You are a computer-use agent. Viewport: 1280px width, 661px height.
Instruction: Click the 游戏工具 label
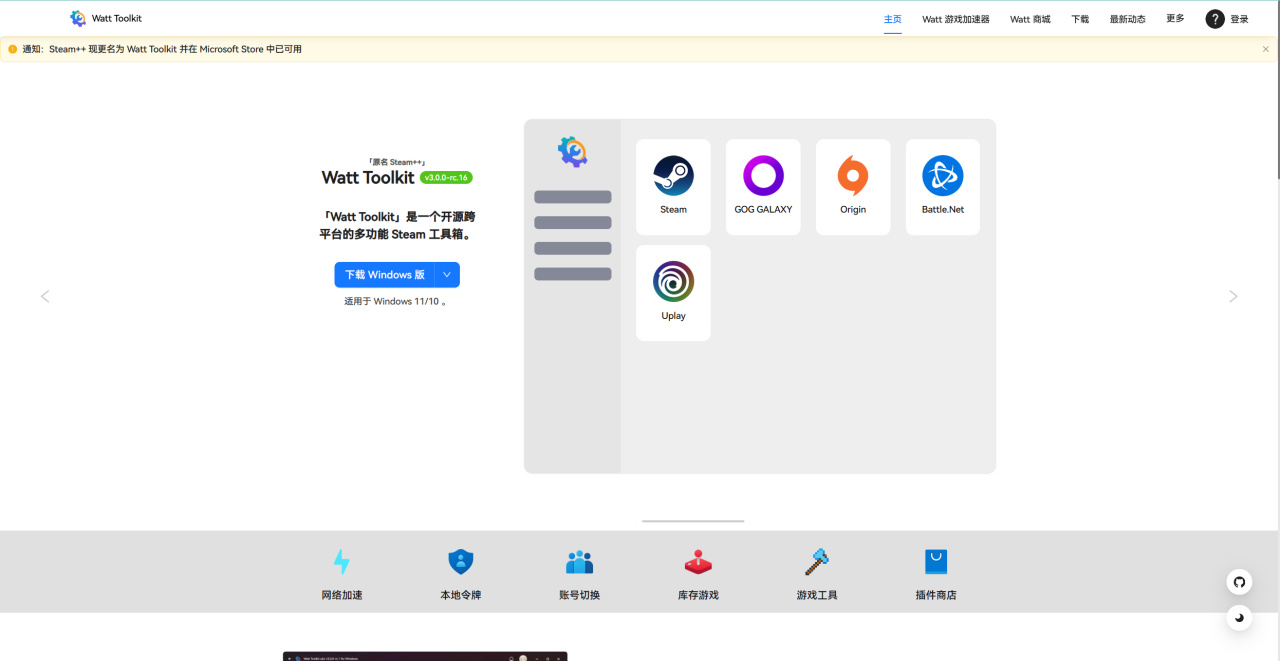817,595
